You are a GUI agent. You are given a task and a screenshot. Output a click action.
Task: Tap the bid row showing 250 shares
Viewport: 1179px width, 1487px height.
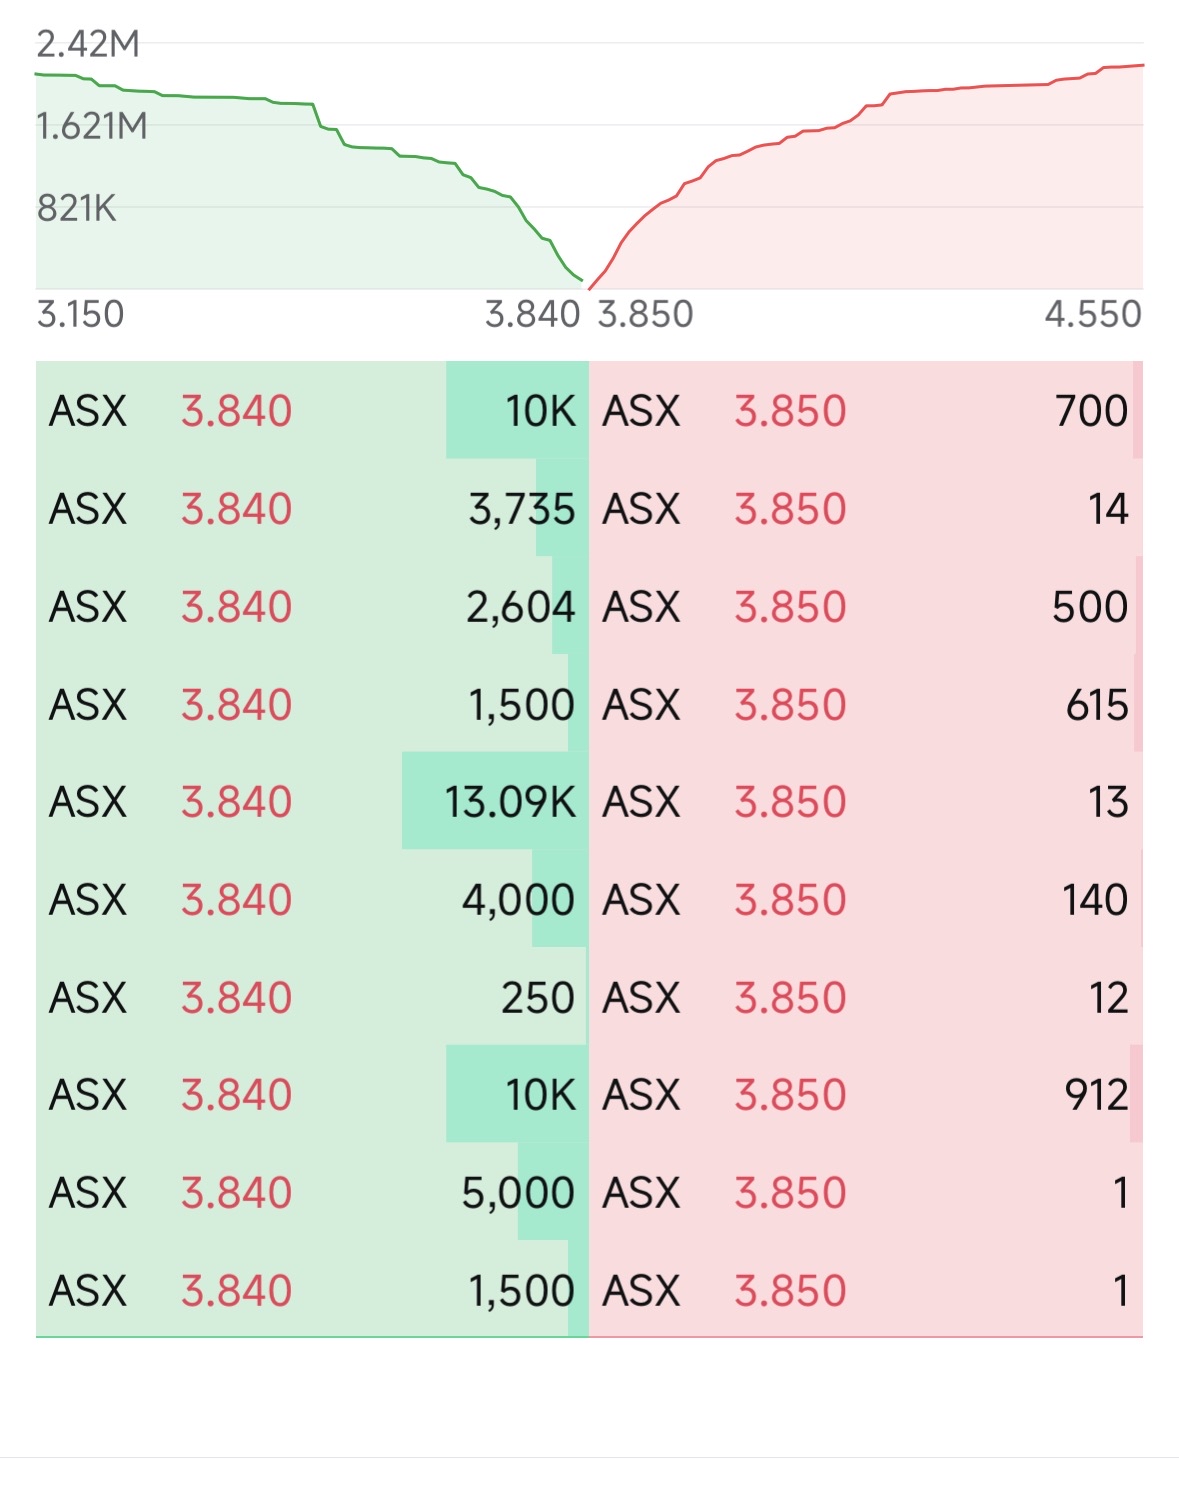pyautogui.click(x=312, y=998)
